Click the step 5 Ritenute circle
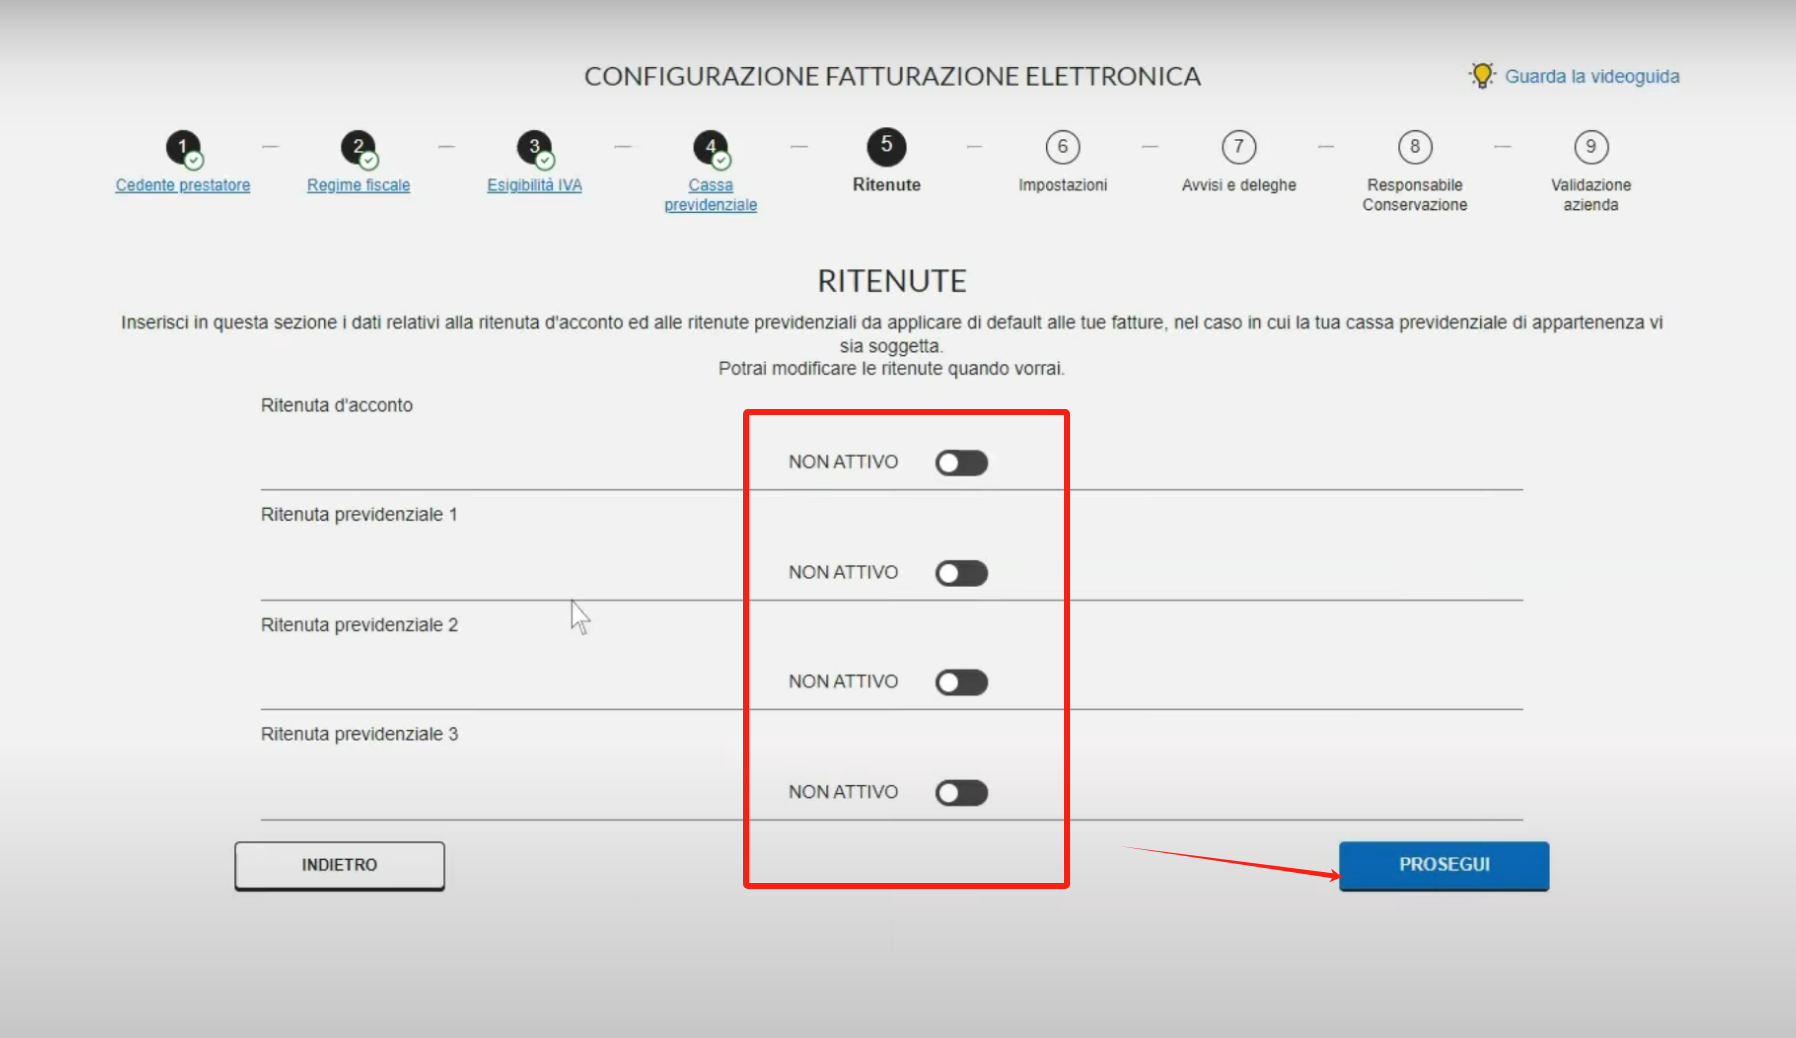Image resolution: width=1796 pixels, height=1038 pixels. pos(887,147)
